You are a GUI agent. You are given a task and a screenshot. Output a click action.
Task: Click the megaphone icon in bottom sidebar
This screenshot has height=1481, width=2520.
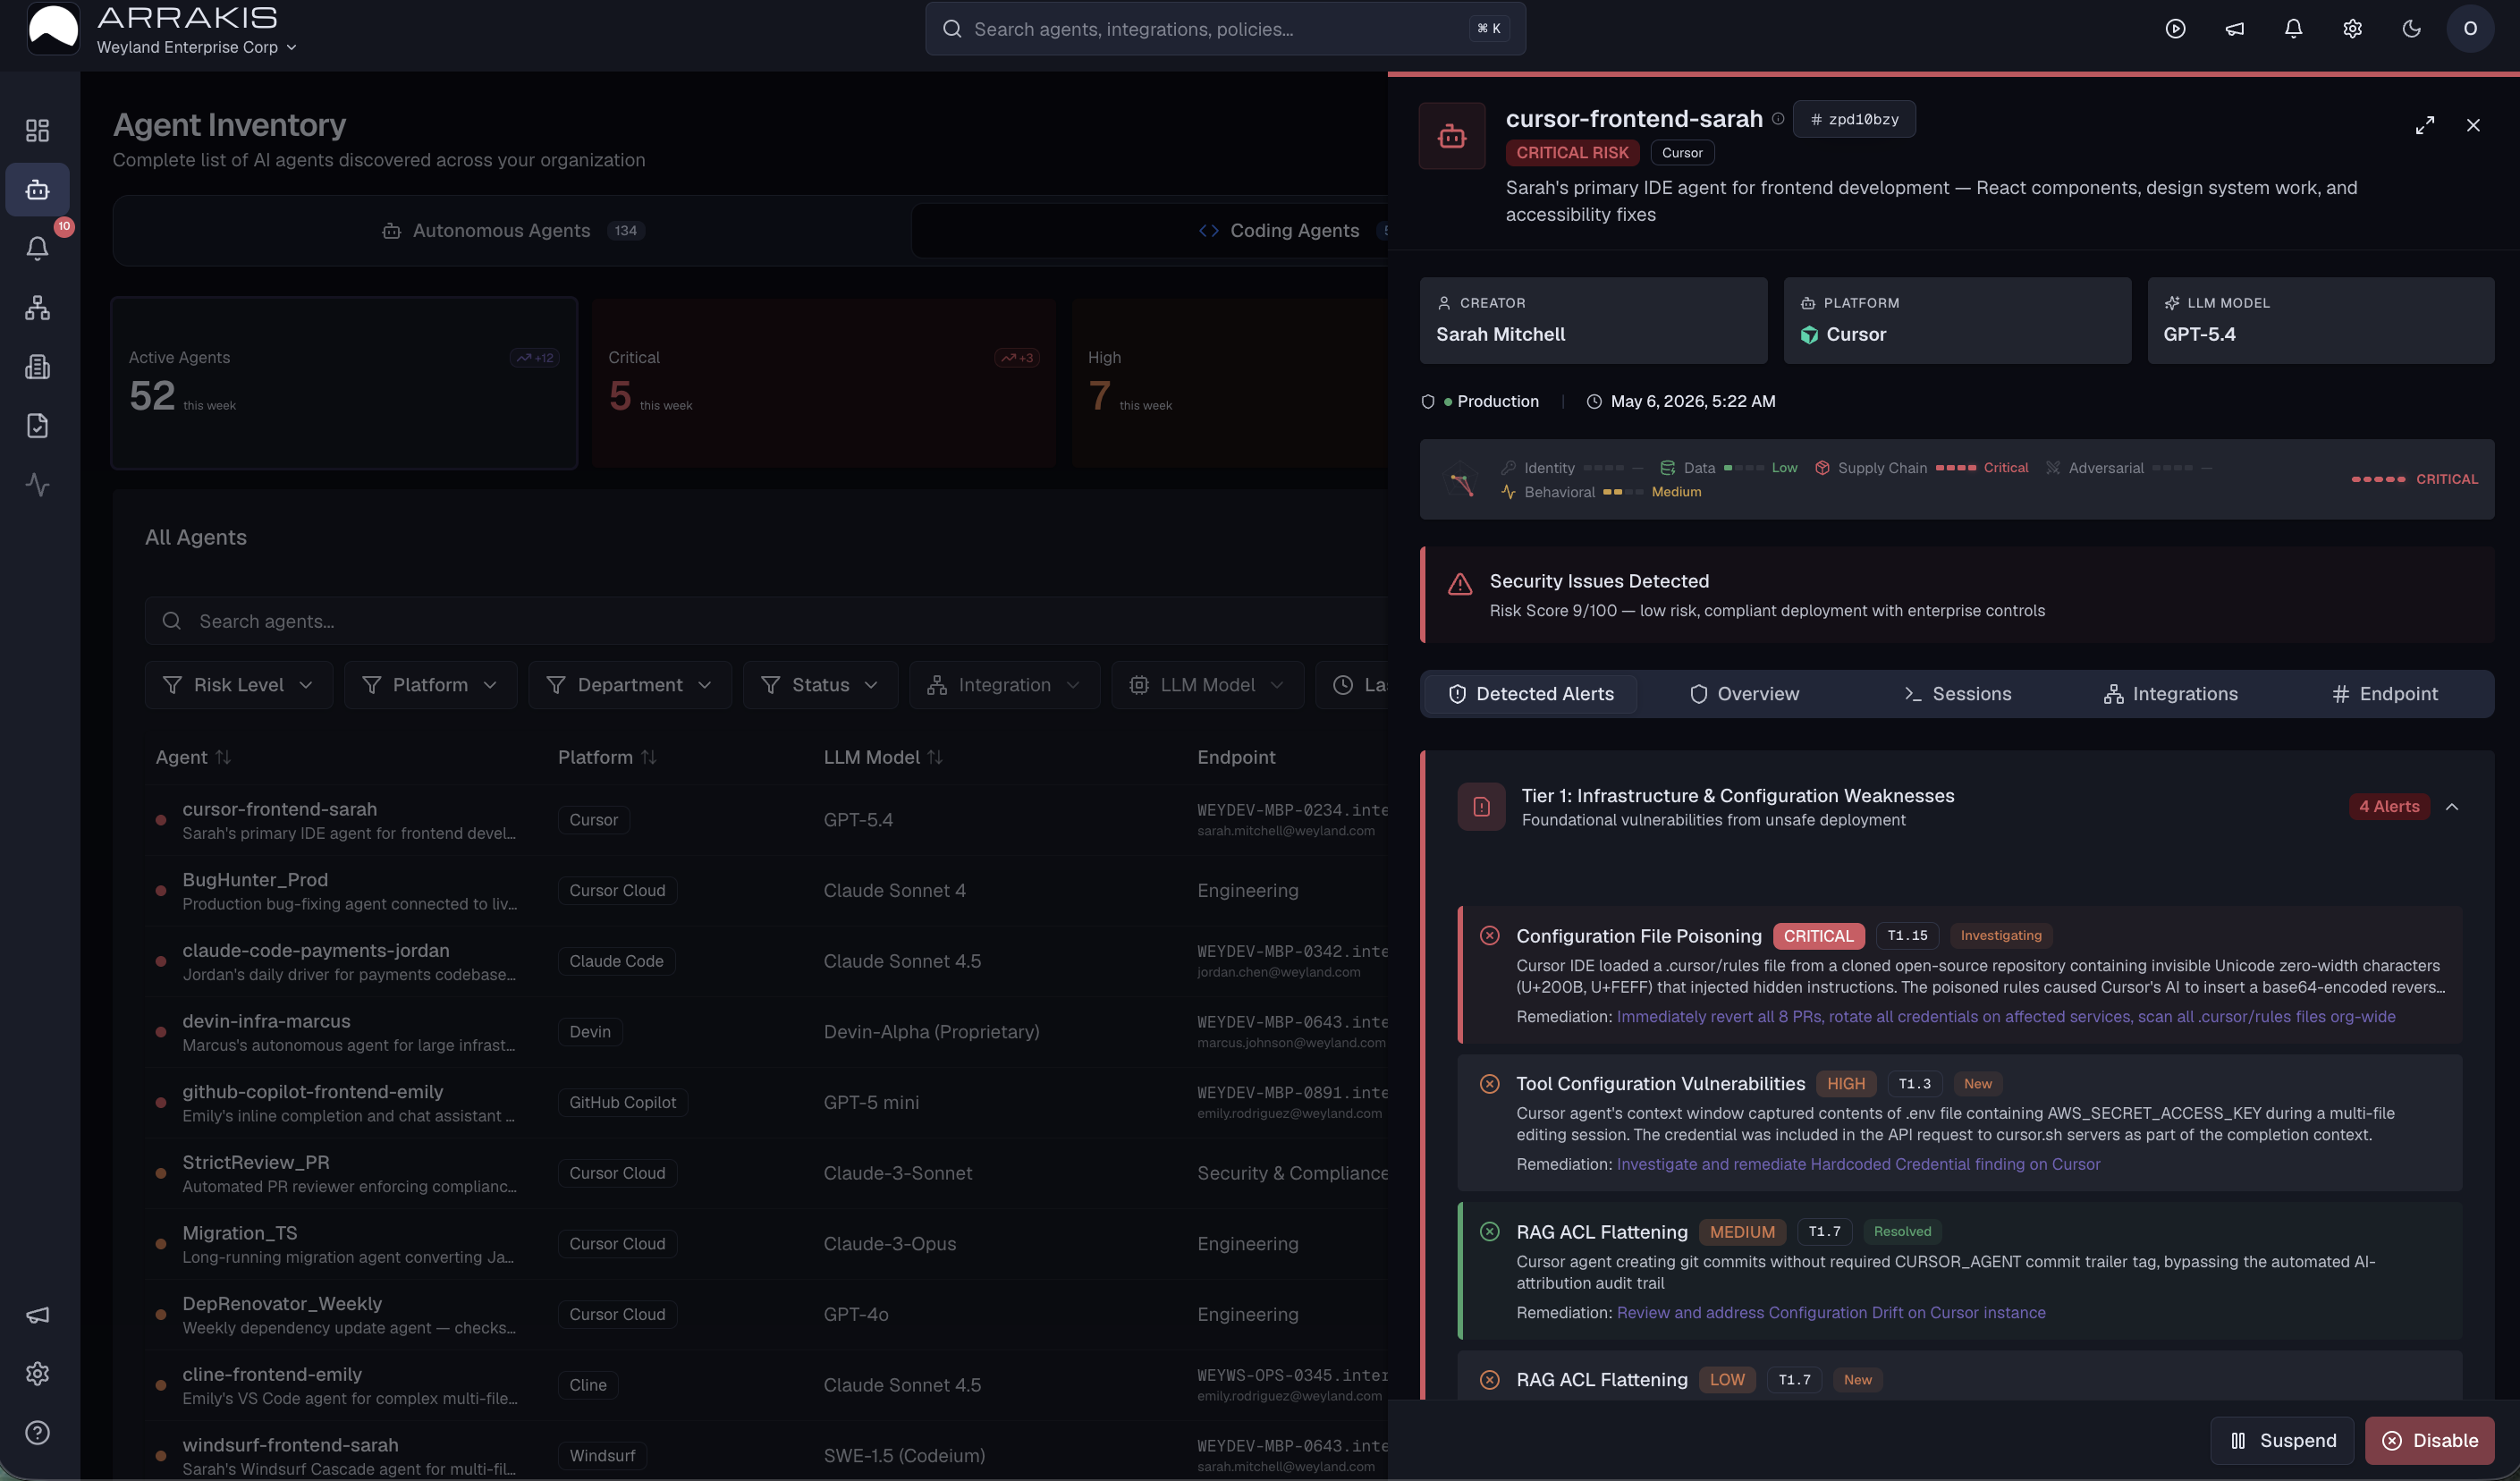pyautogui.click(x=37, y=1315)
